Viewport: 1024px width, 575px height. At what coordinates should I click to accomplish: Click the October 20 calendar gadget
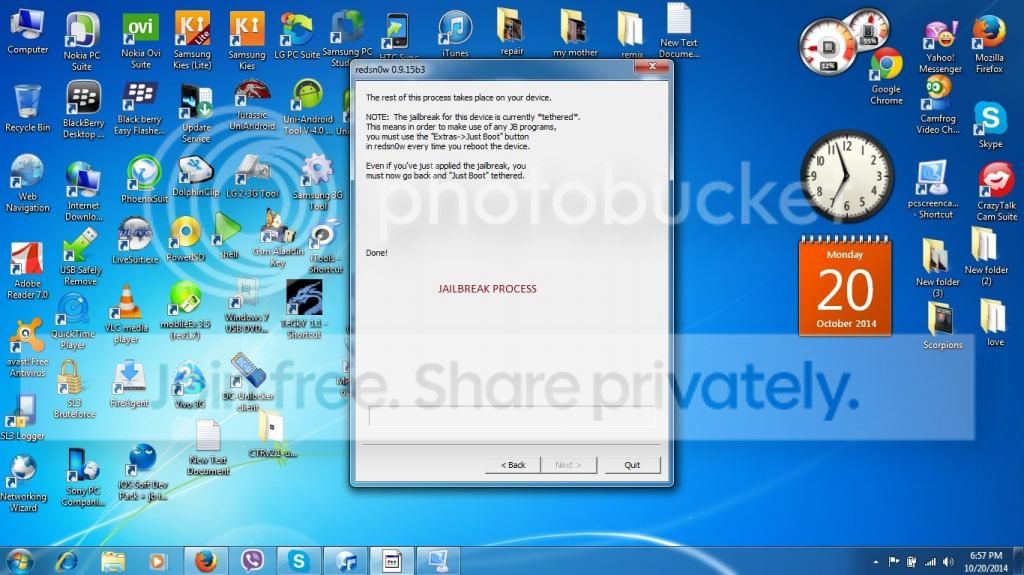844,285
